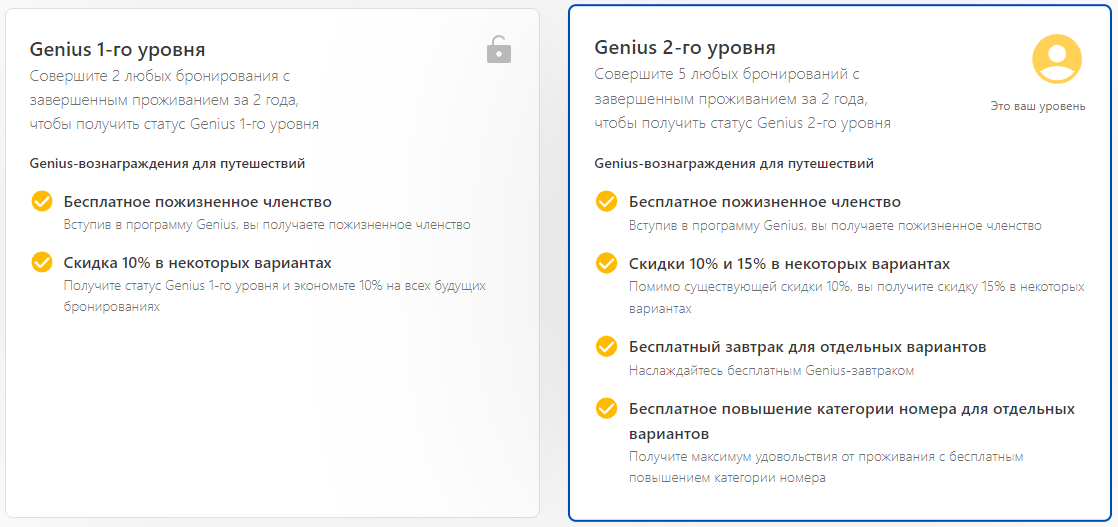This screenshot has width=1118, height=527.
Task: Open 'Скидка 10% в некоторых вариантах' benefit title
Action: 197,263
